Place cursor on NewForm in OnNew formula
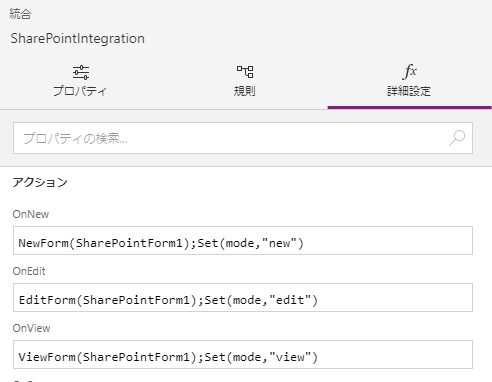 coord(43,243)
